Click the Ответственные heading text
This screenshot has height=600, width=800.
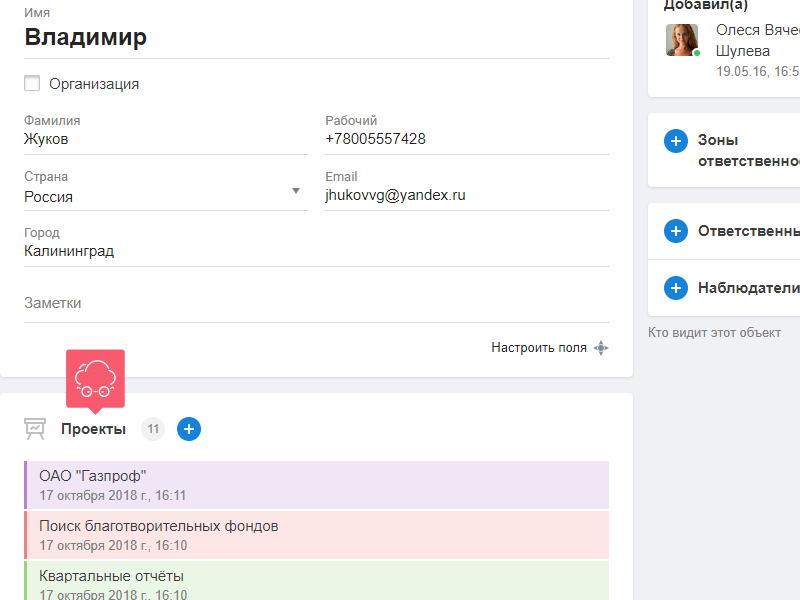[748, 231]
